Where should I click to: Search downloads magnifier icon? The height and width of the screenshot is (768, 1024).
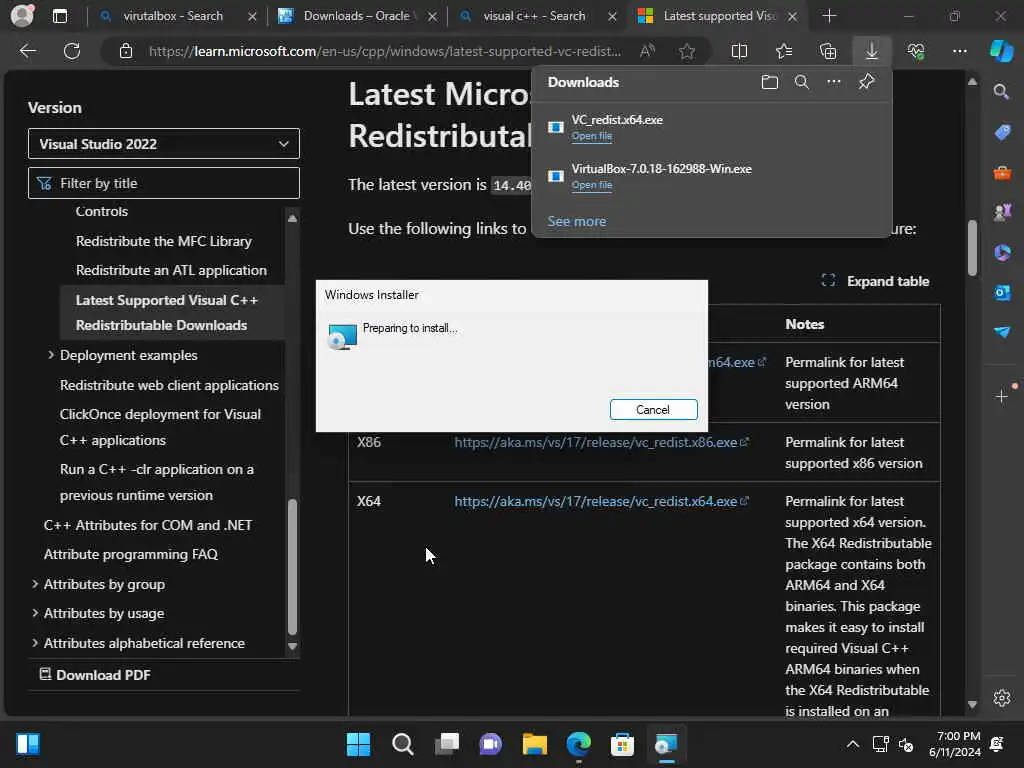click(x=802, y=82)
